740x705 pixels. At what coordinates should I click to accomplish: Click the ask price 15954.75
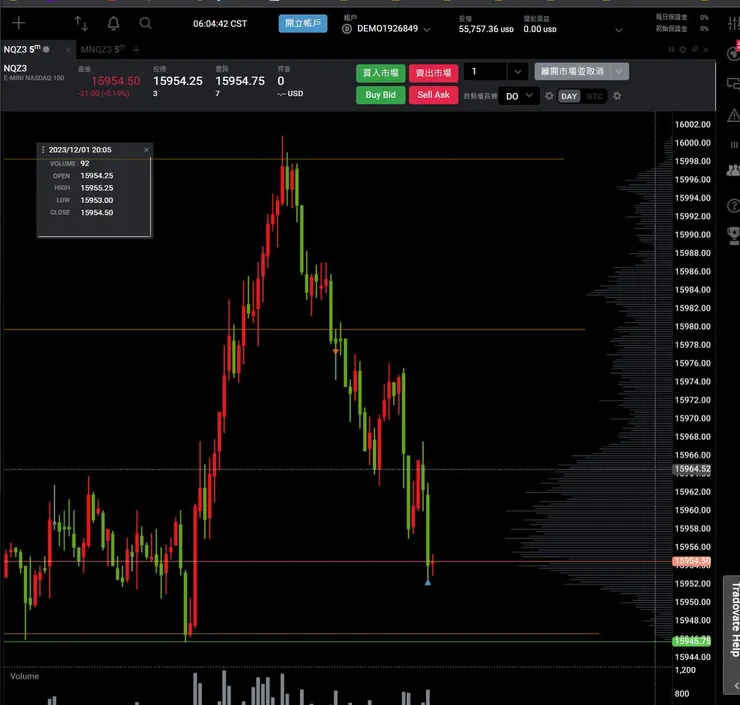point(240,81)
